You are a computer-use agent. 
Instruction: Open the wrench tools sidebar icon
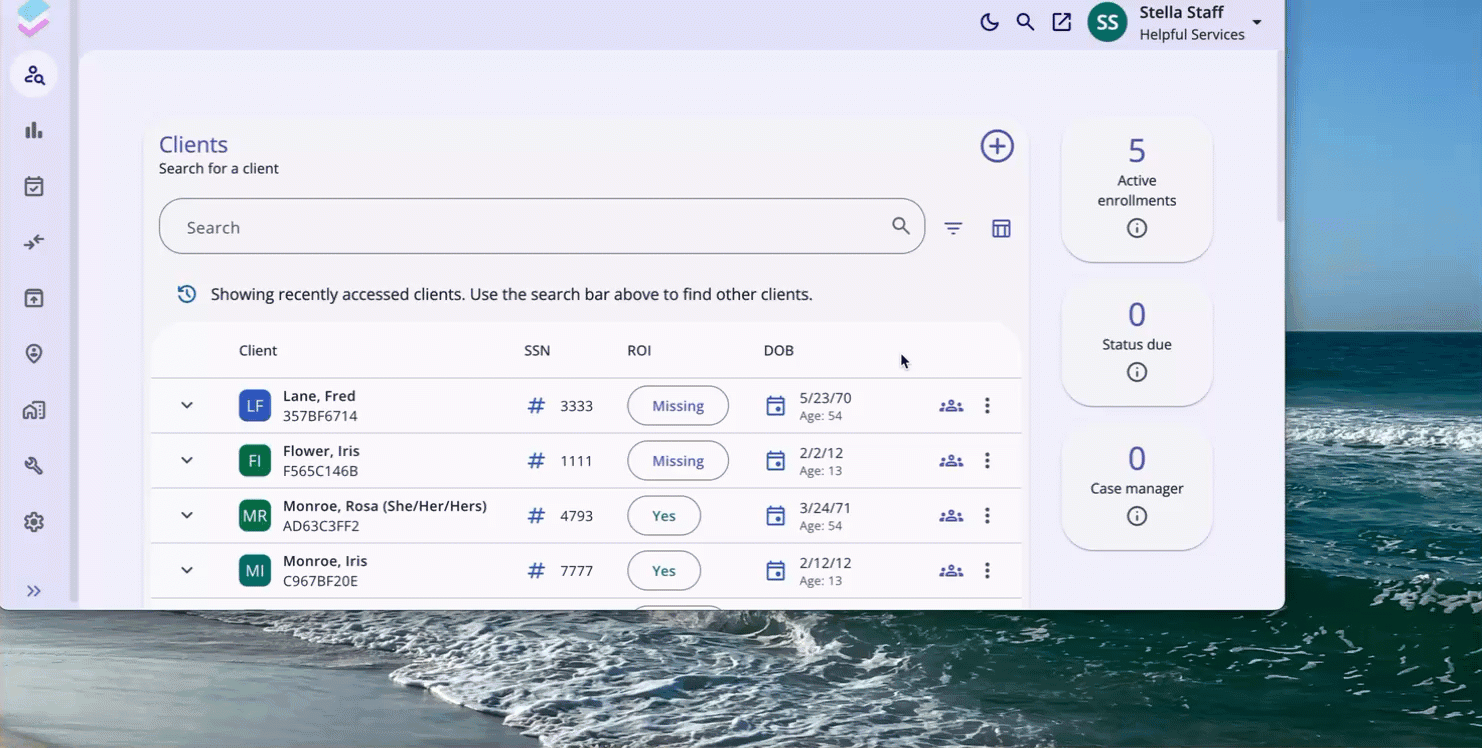[34, 466]
